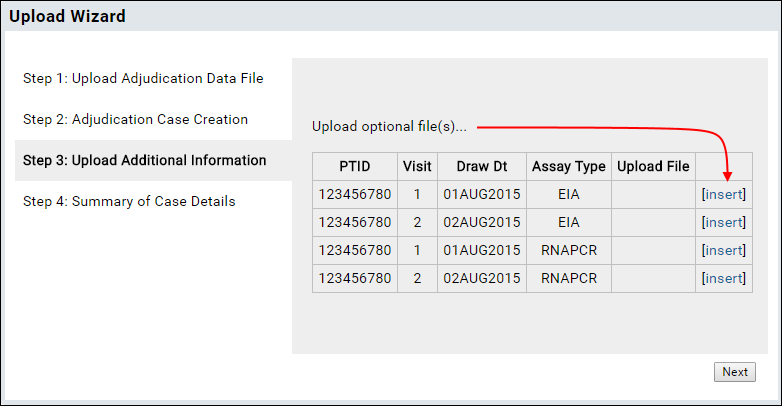The image size is (782, 406).
Task: Open Step 4: Summary of Case Details
Action: tap(129, 201)
